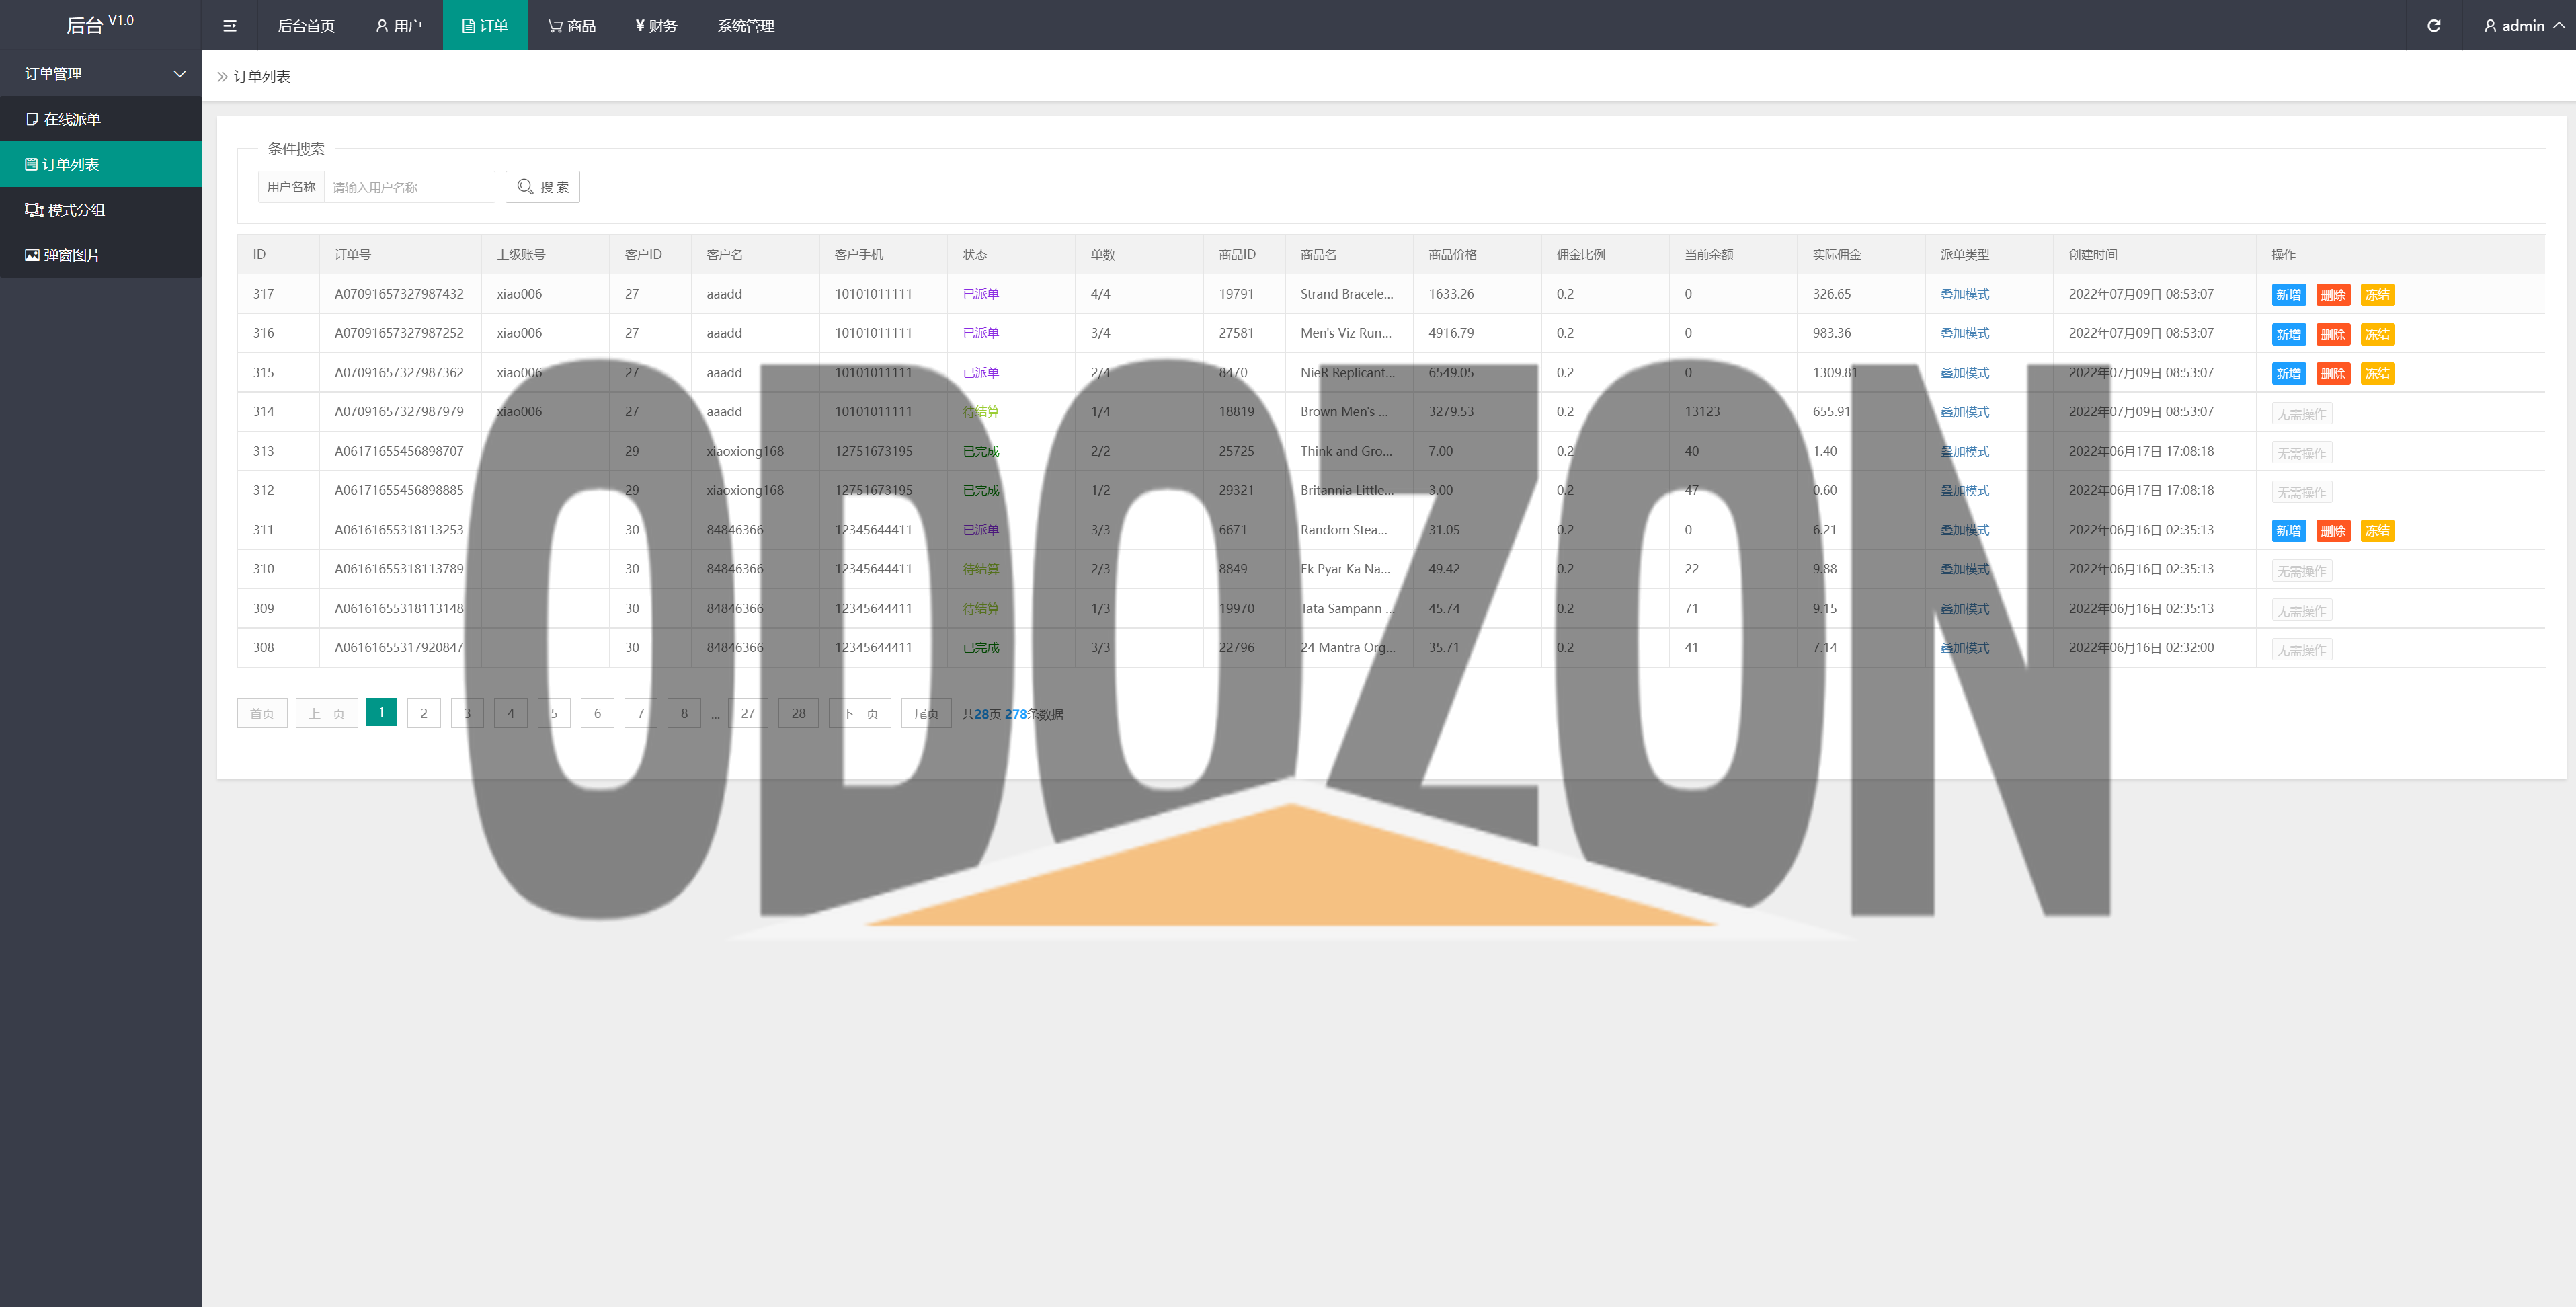Open 弹窗图片 in sidebar

(x=100, y=255)
